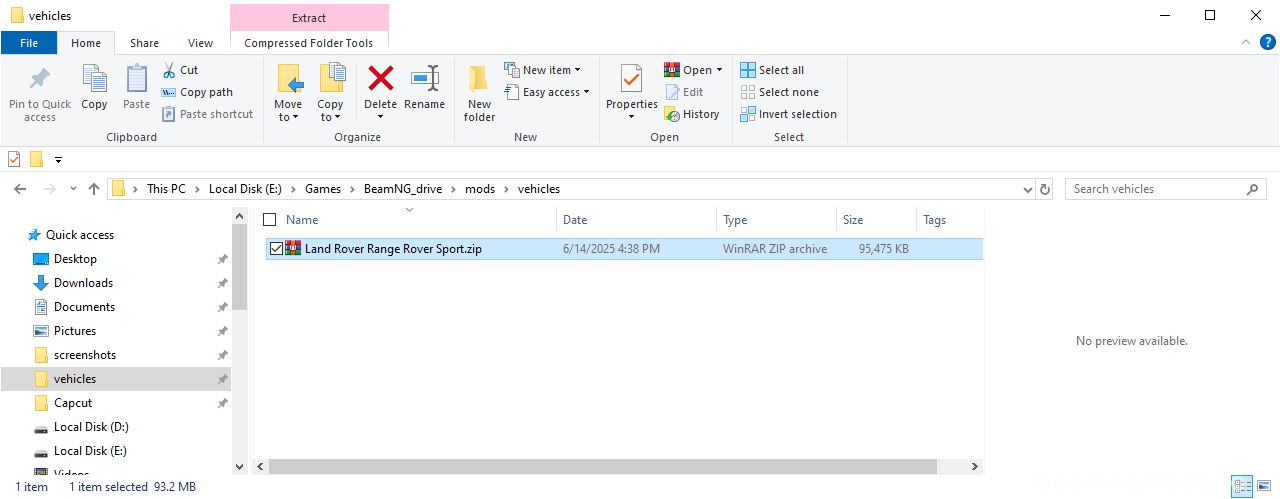1280x499 pixels.
Task: Click the quick access toolbar Properties checkmark icon
Action: (14, 159)
